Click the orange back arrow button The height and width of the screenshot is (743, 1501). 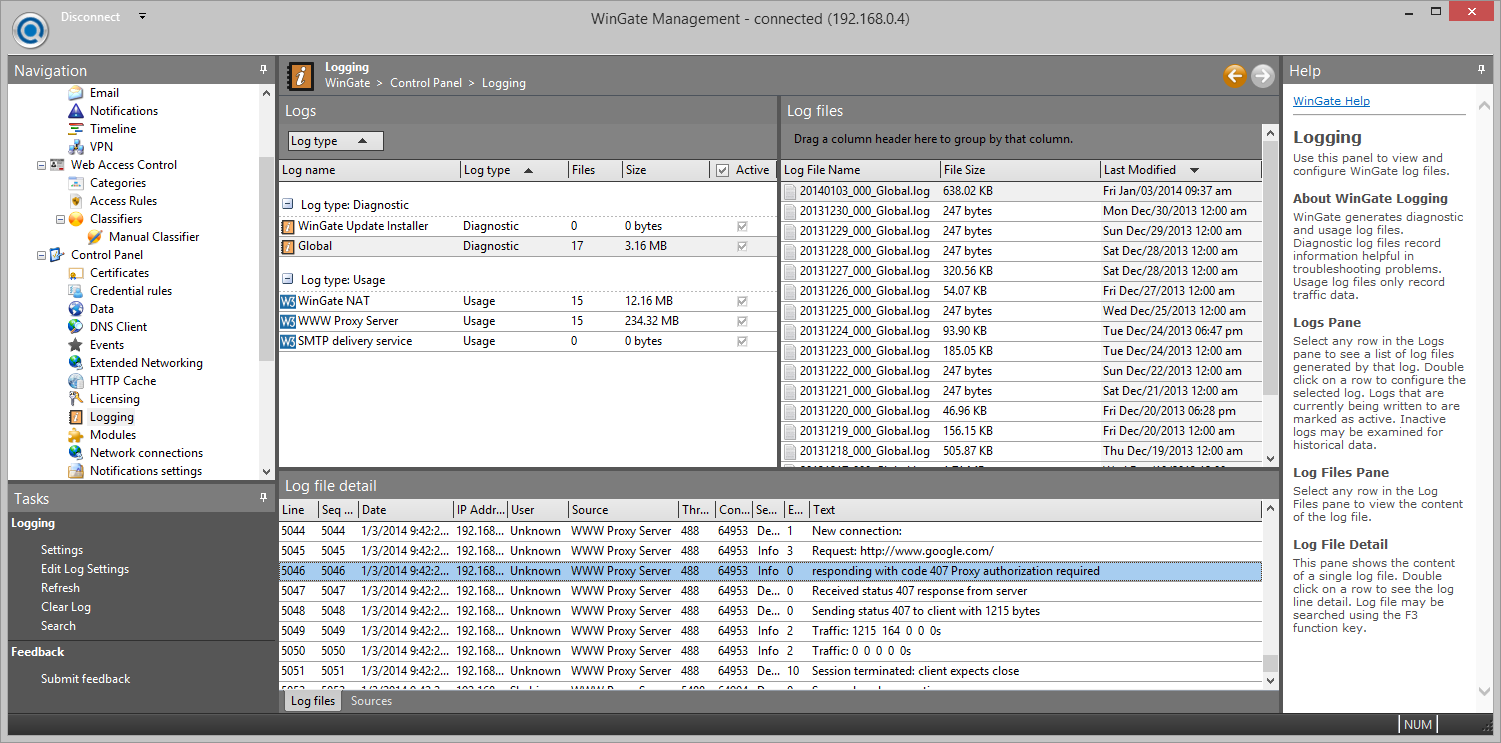click(x=1235, y=75)
